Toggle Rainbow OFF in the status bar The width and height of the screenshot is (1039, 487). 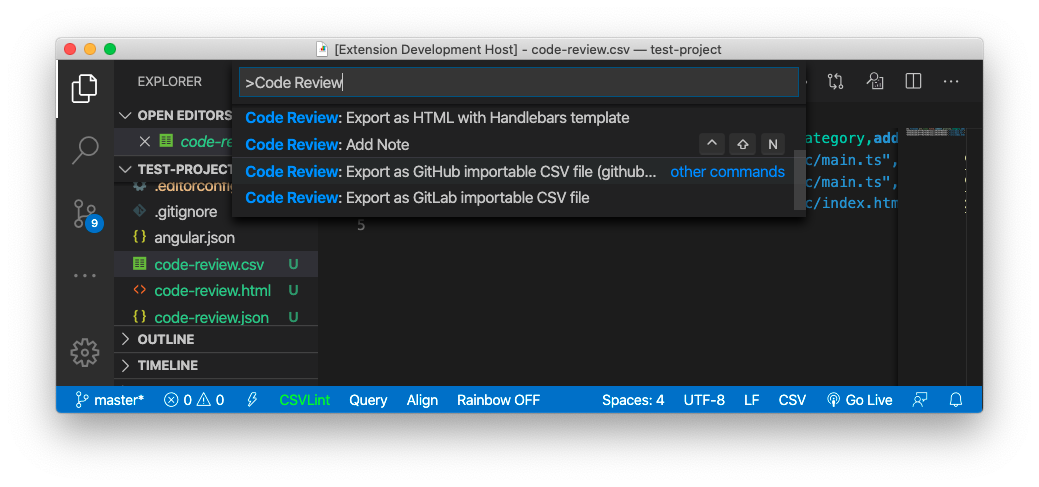click(498, 400)
